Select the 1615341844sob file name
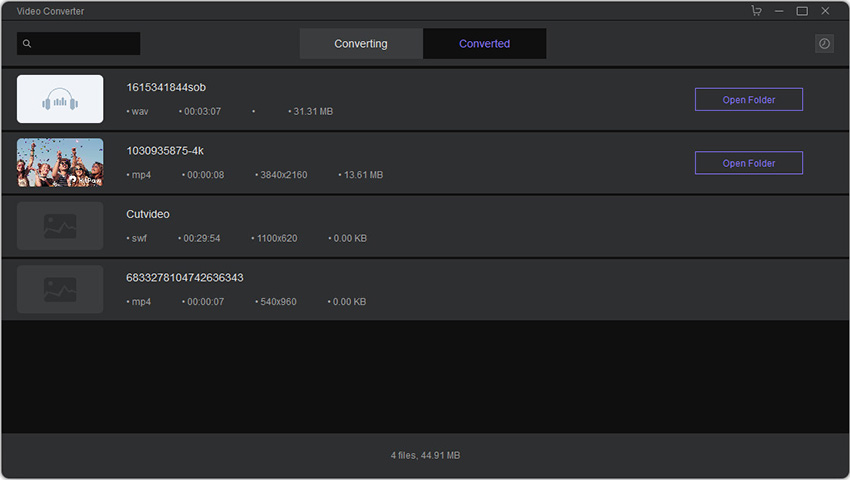Image resolution: width=850 pixels, height=480 pixels. click(166, 87)
